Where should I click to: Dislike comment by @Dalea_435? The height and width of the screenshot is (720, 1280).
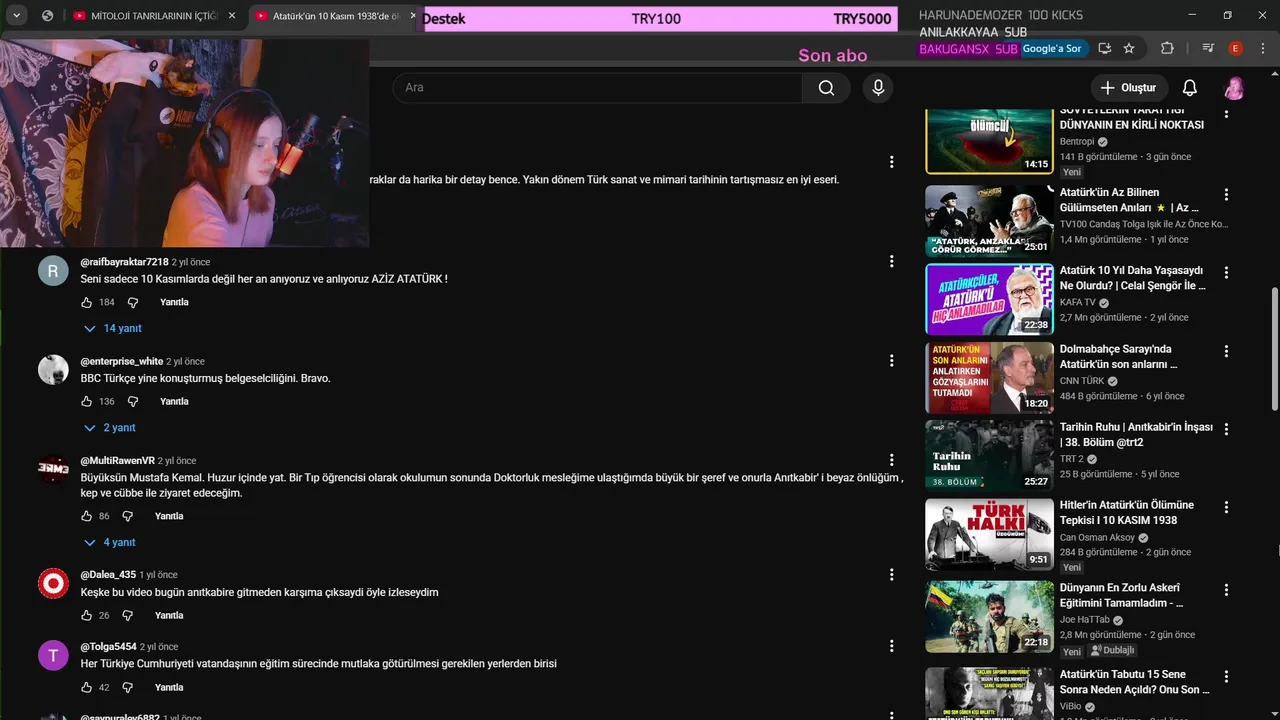point(127,615)
